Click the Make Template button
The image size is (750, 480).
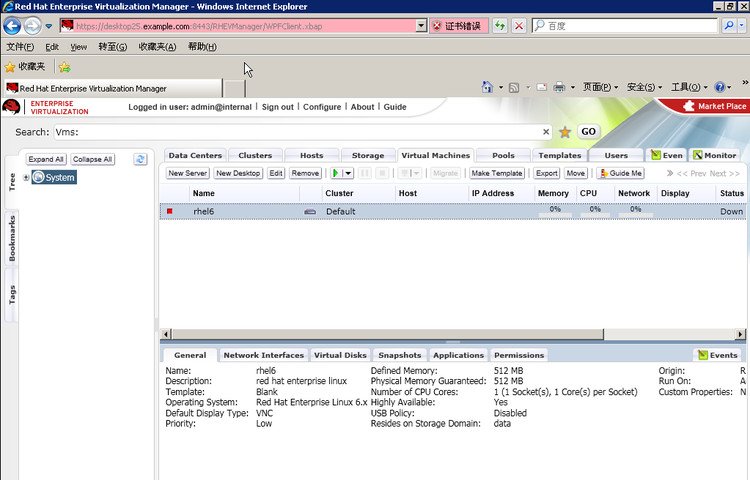tap(496, 173)
